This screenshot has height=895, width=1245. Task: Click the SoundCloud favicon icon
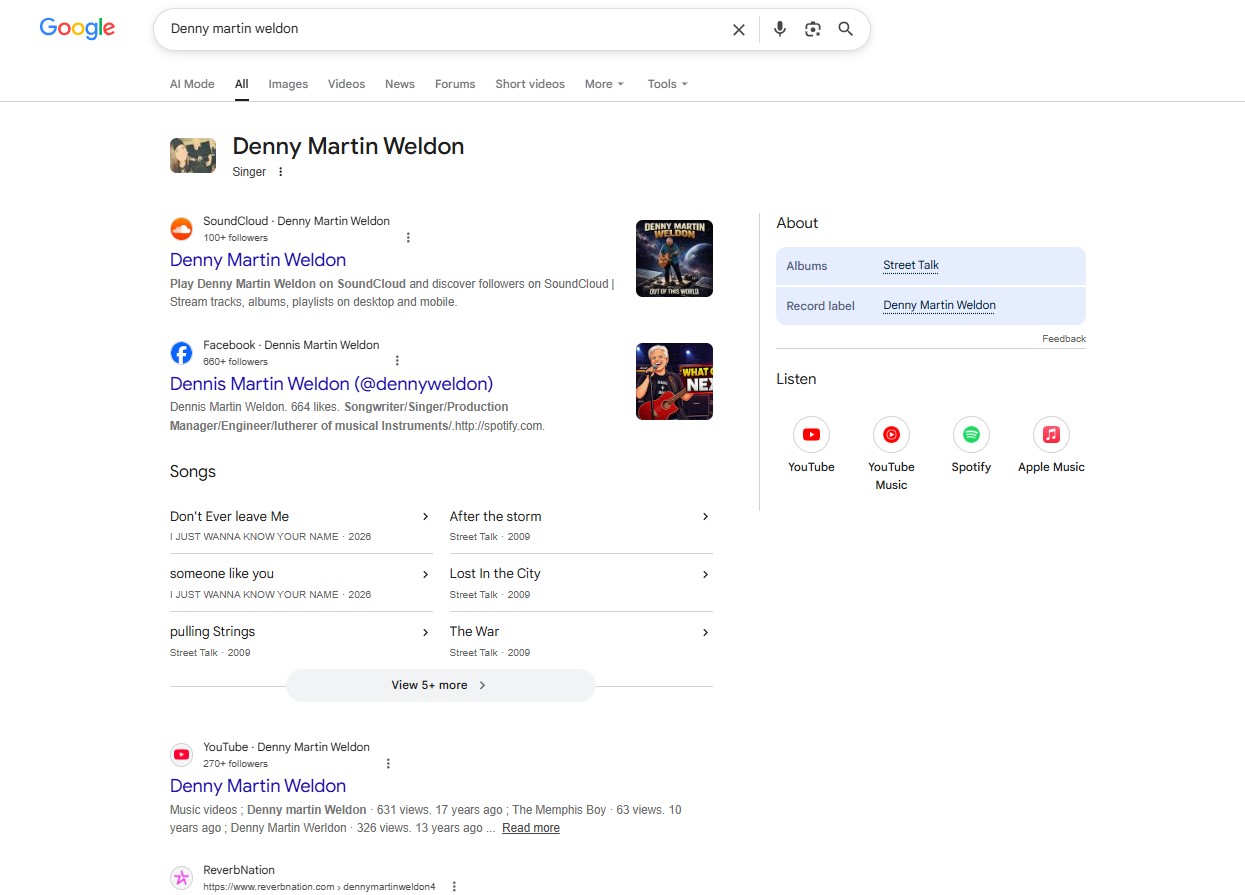tap(181, 229)
